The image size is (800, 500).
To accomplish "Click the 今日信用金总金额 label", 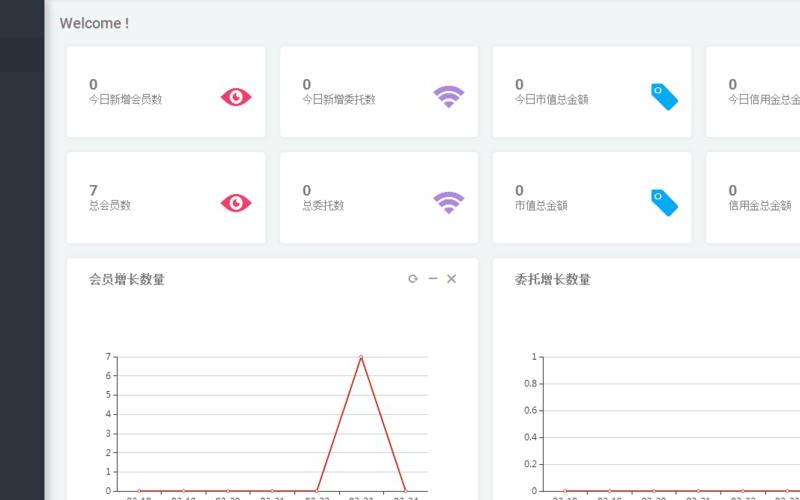I will pyautogui.click(x=764, y=99).
